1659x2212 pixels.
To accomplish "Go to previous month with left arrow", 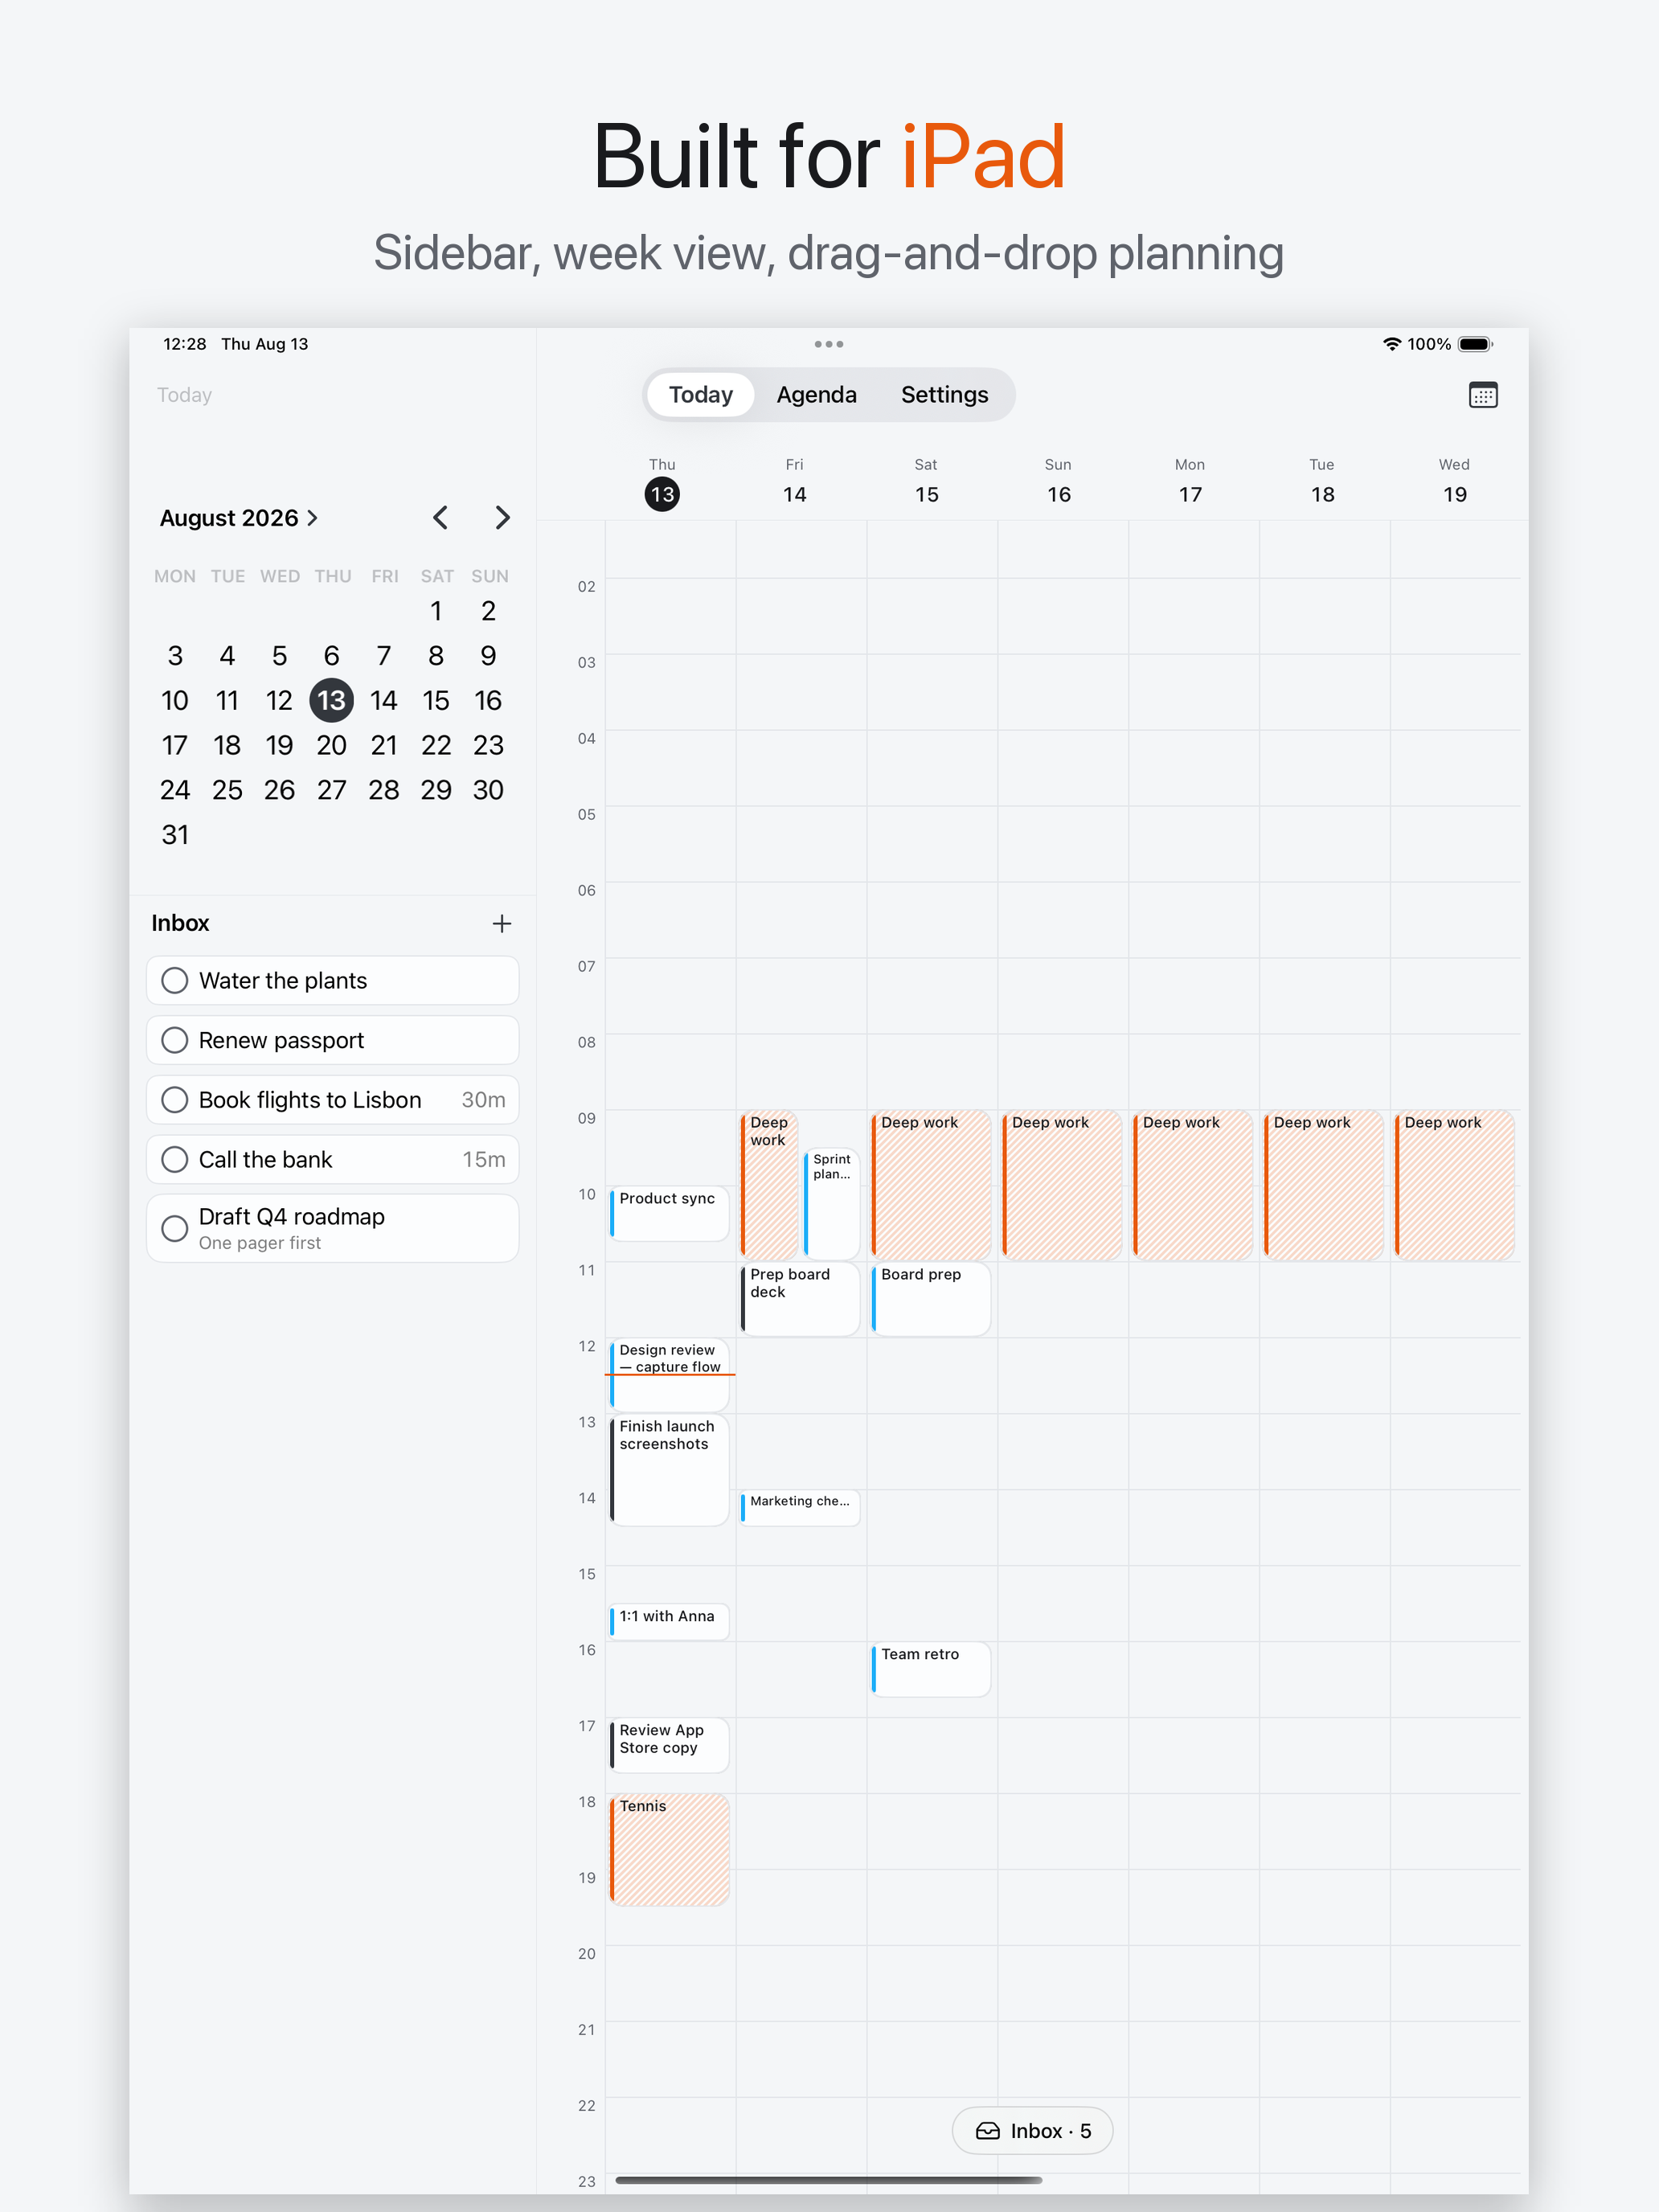I will click(440, 517).
